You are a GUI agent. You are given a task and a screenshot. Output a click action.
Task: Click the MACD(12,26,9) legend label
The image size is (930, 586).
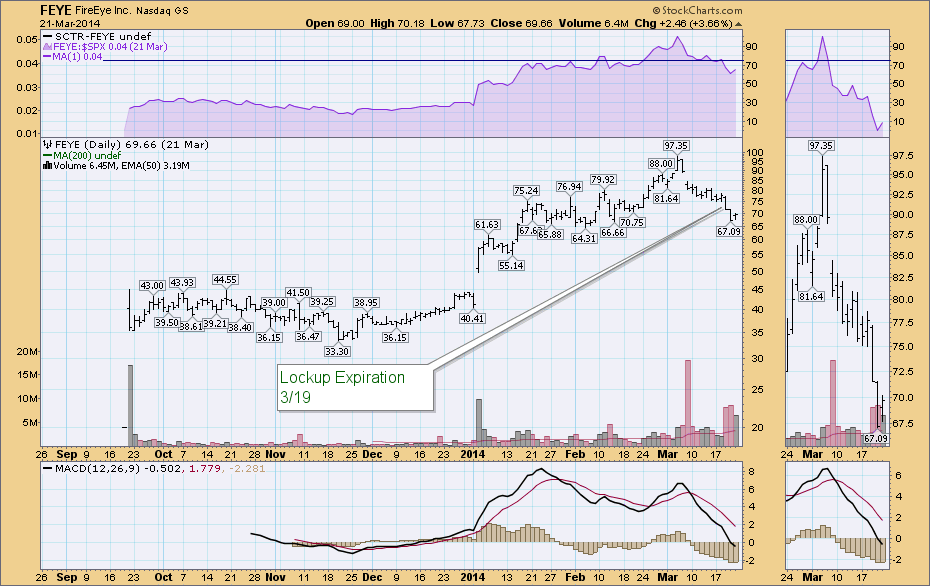click(91, 468)
